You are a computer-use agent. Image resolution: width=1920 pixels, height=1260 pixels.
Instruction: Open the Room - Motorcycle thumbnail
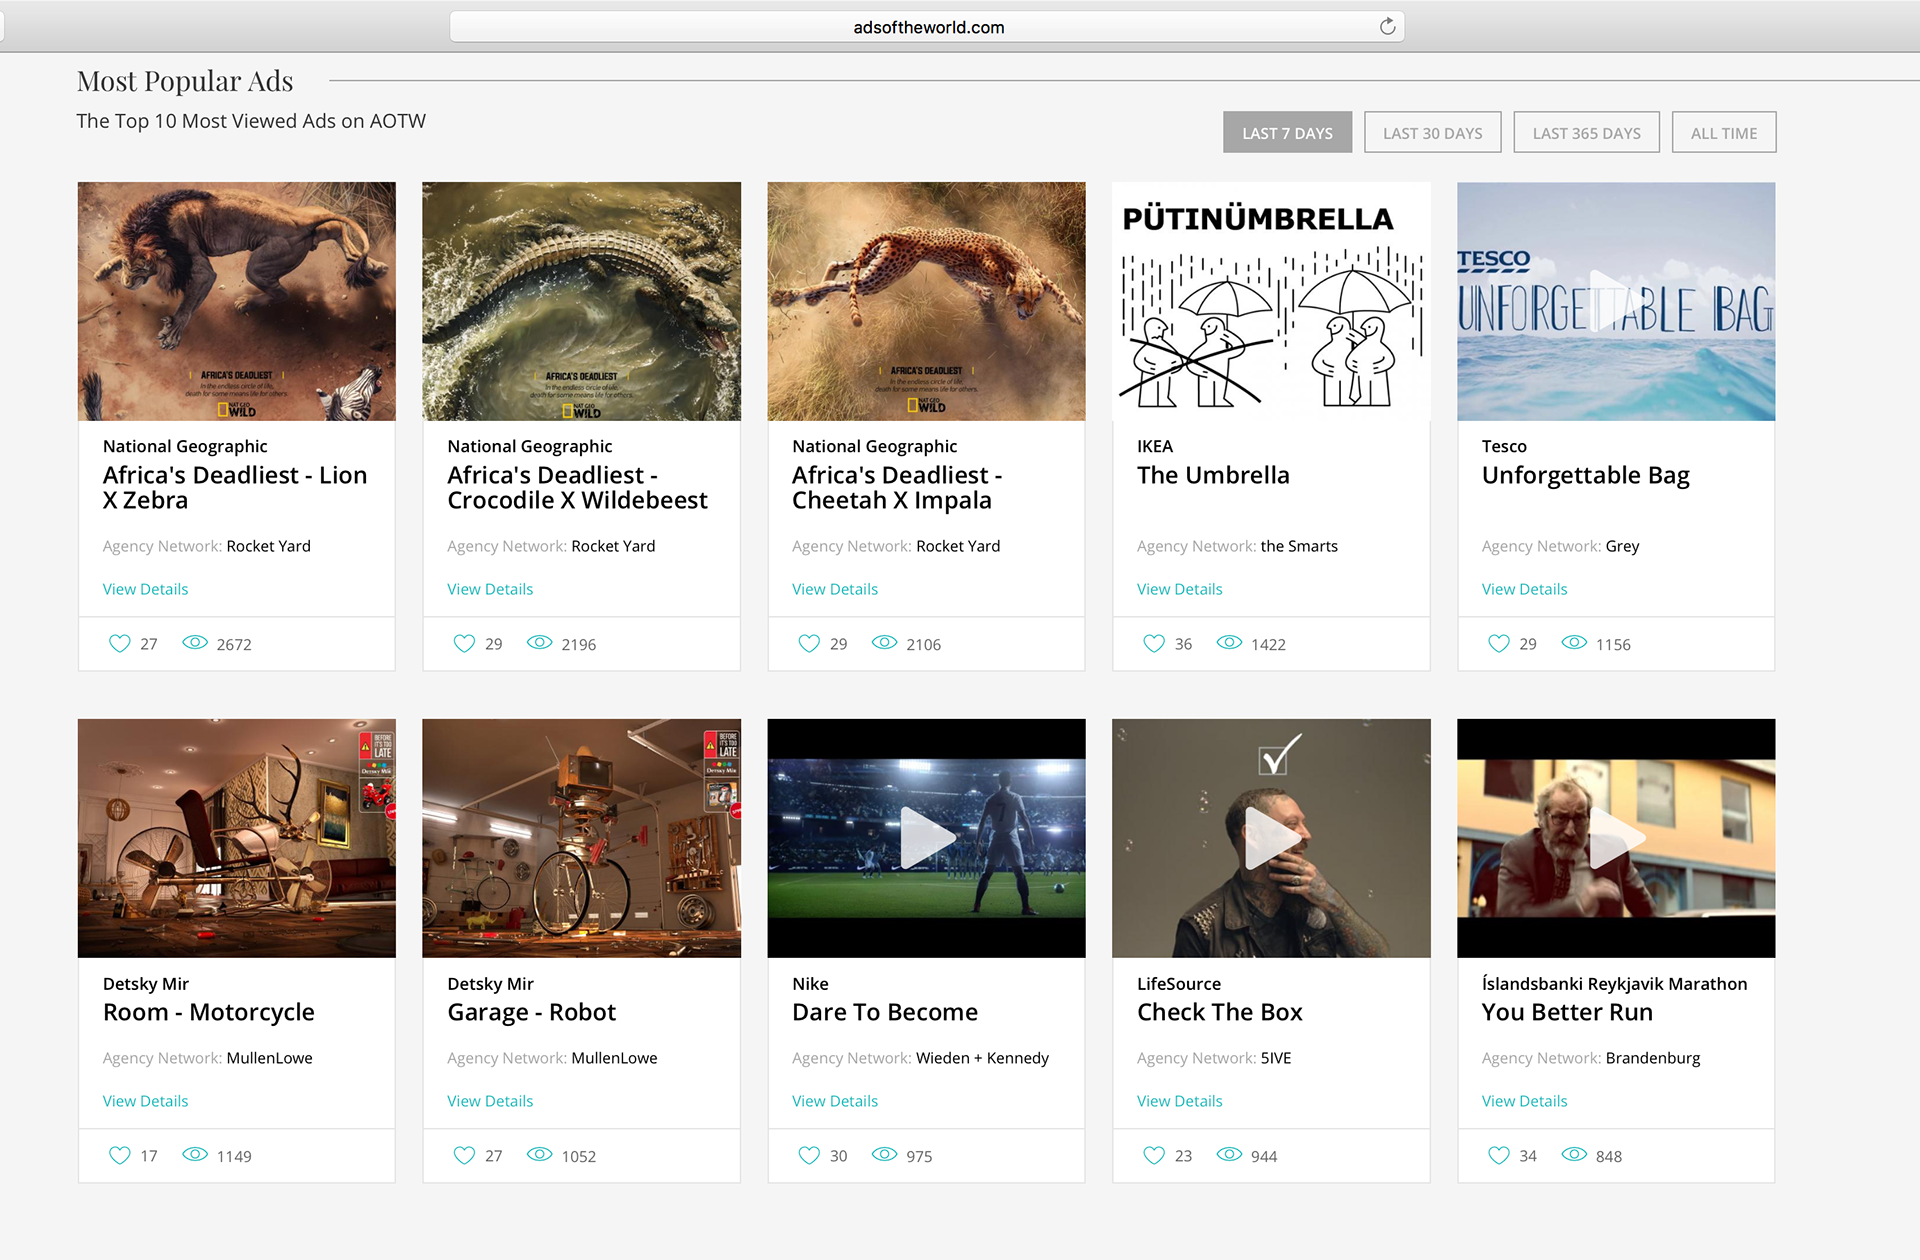tap(237, 838)
